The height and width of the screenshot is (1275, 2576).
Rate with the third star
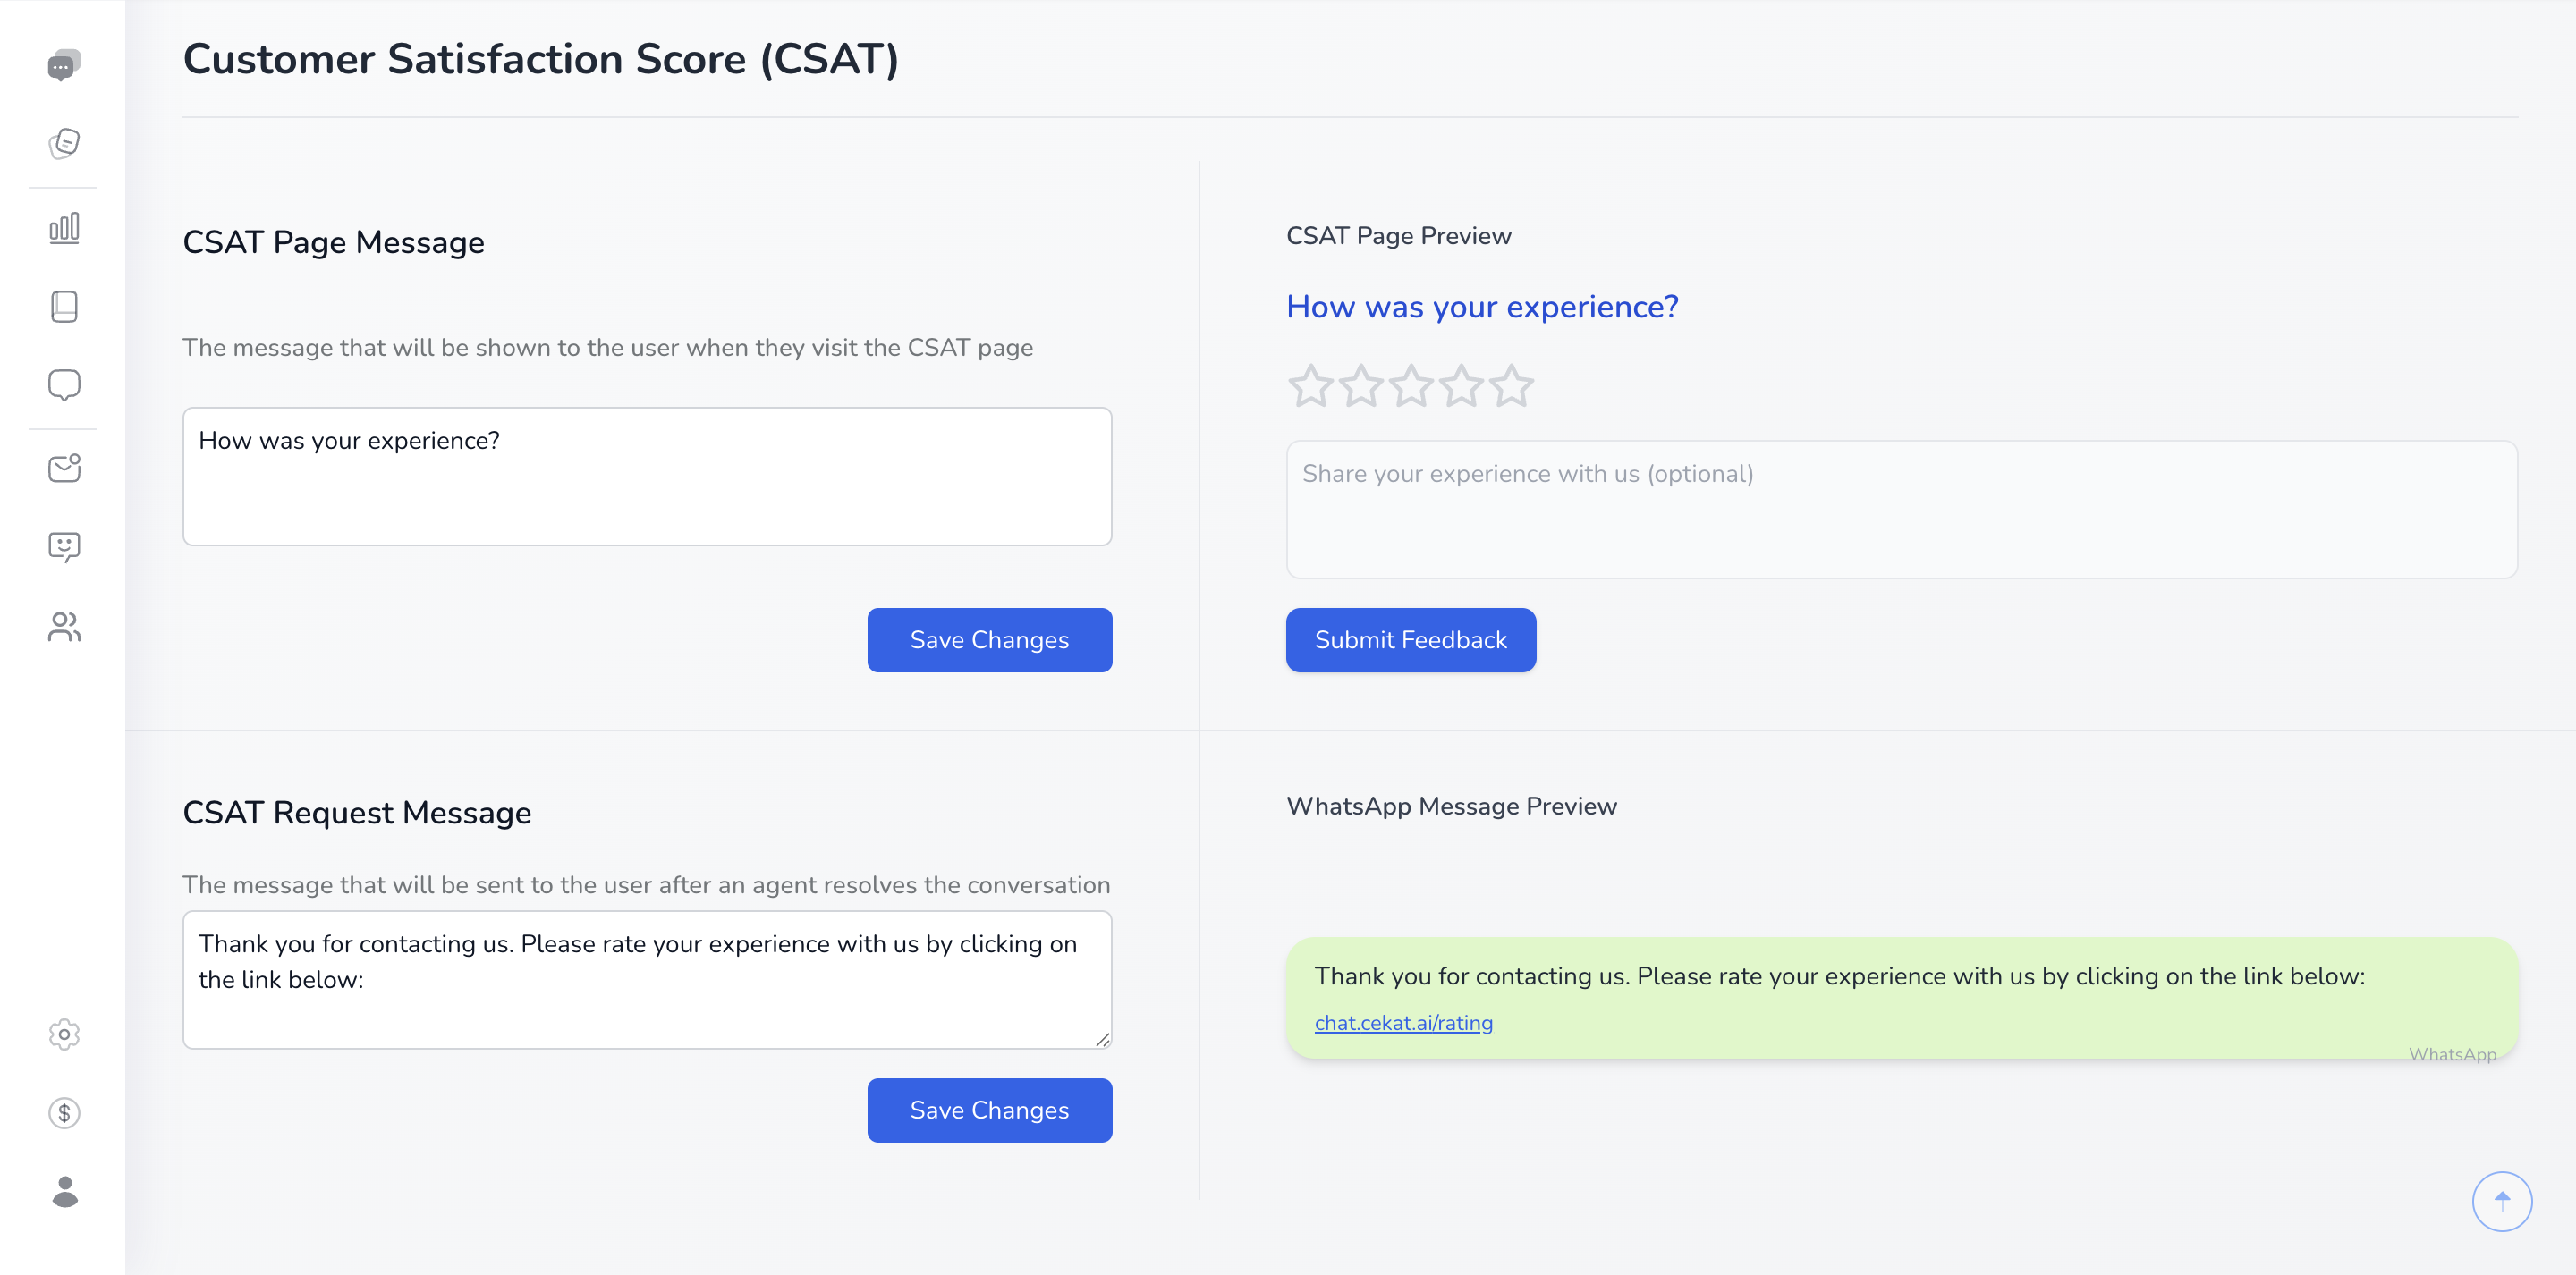tap(1411, 386)
